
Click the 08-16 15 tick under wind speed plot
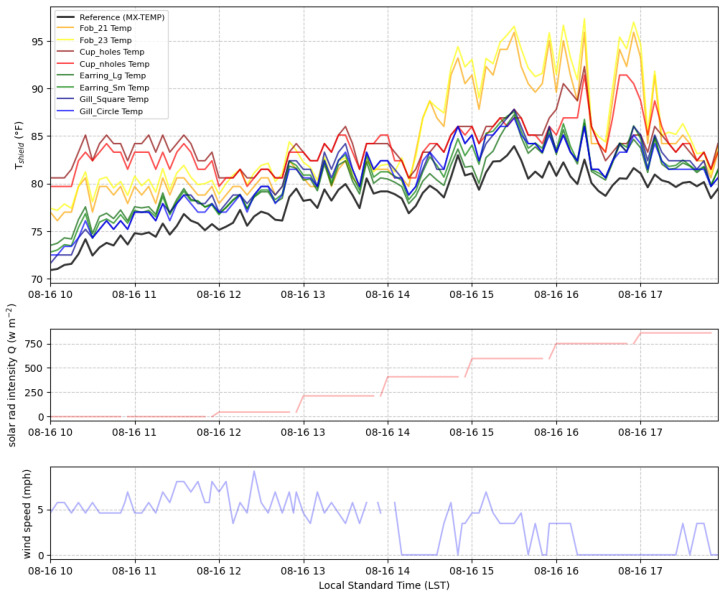[472, 571]
